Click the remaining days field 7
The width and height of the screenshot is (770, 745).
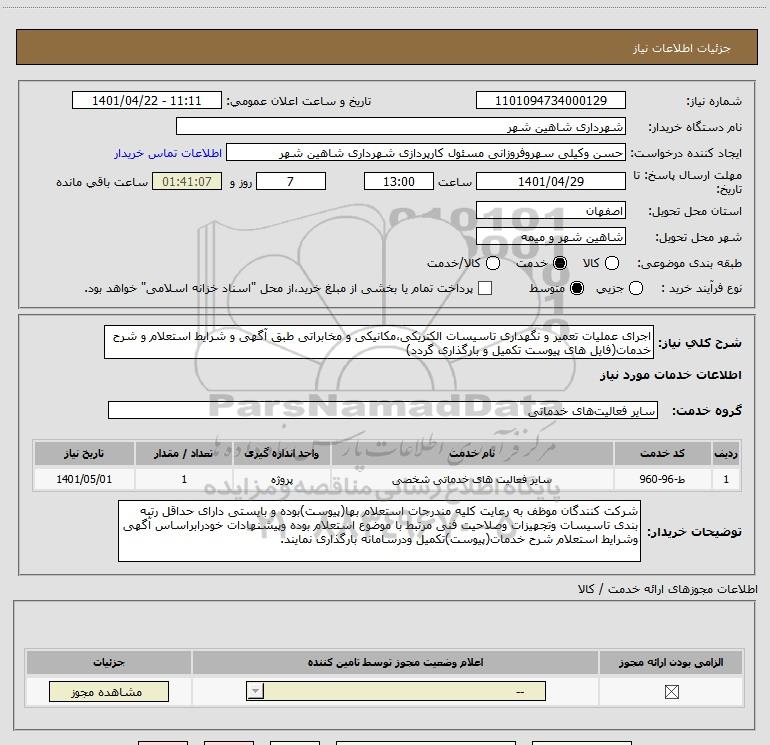[291, 181]
